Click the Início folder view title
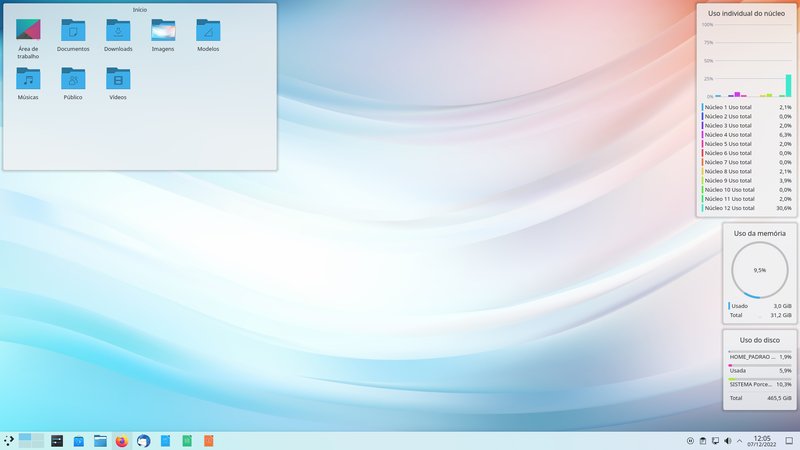This screenshot has height=450, width=800. click(x=140, y=10)
